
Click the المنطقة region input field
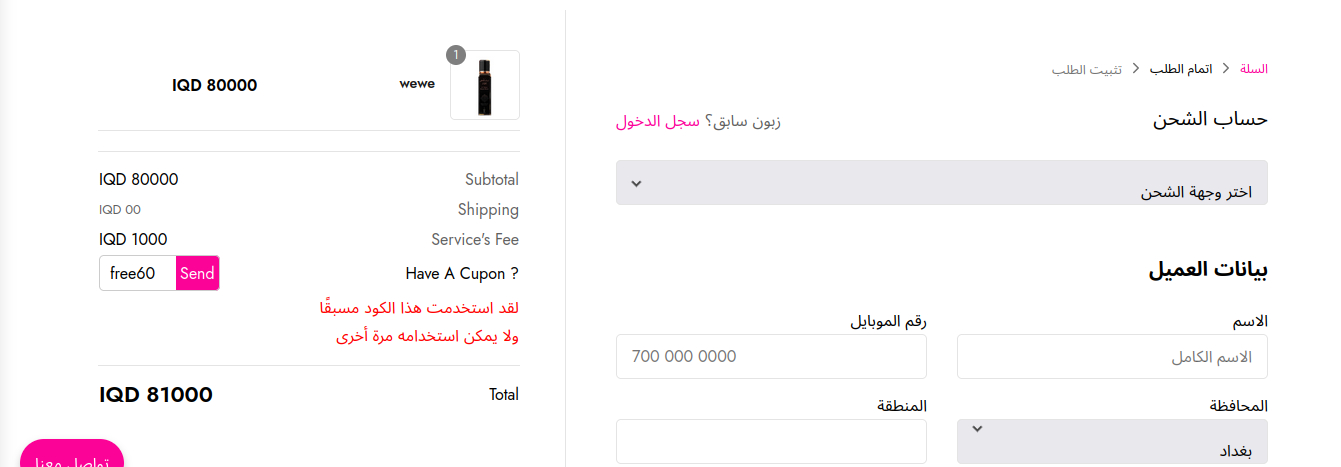click(771, 441)
